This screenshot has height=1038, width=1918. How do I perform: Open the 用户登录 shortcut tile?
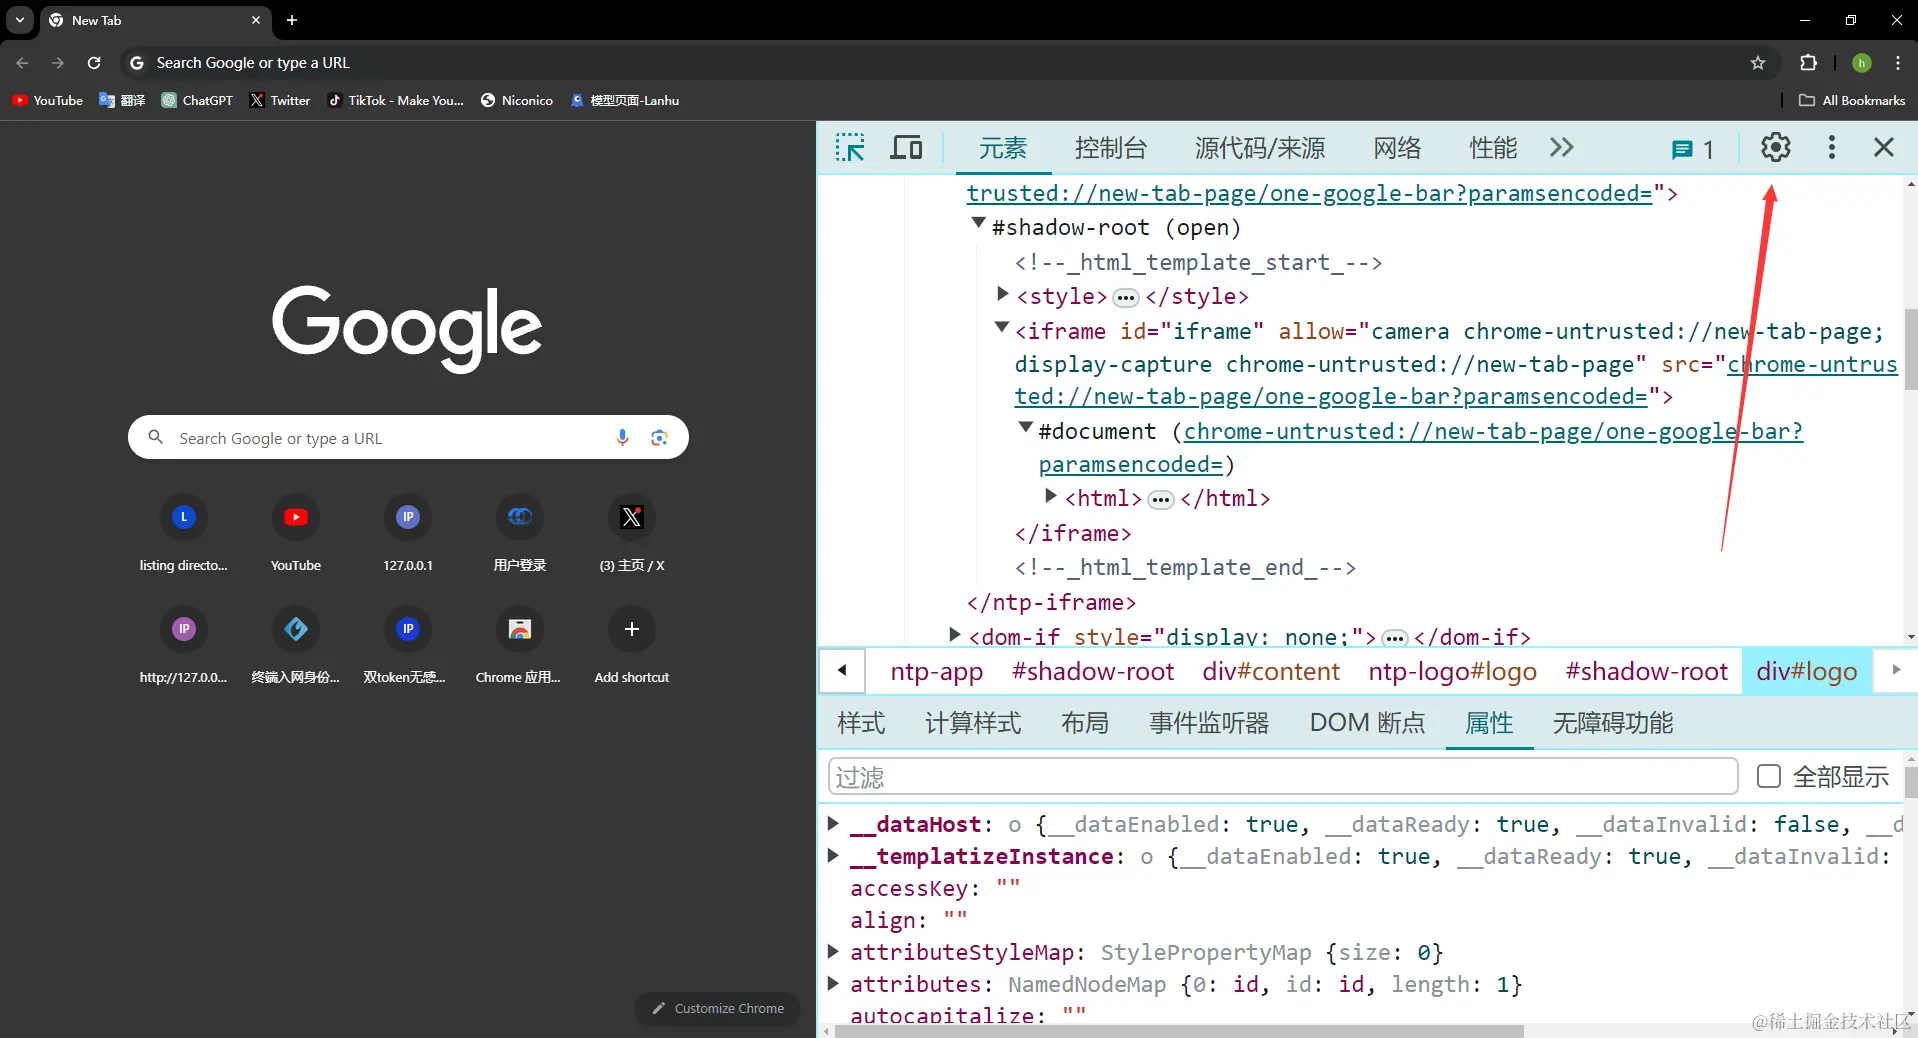tap(520, 533)
